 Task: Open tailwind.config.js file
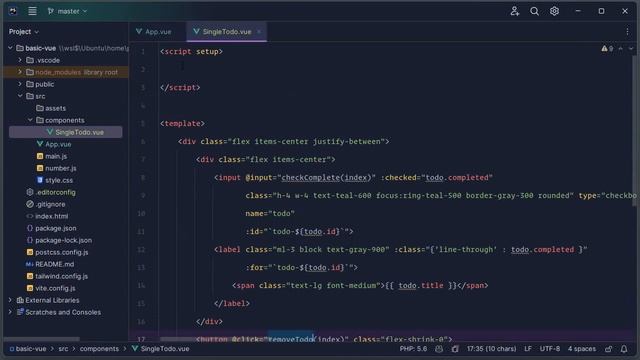pos(57,276)
